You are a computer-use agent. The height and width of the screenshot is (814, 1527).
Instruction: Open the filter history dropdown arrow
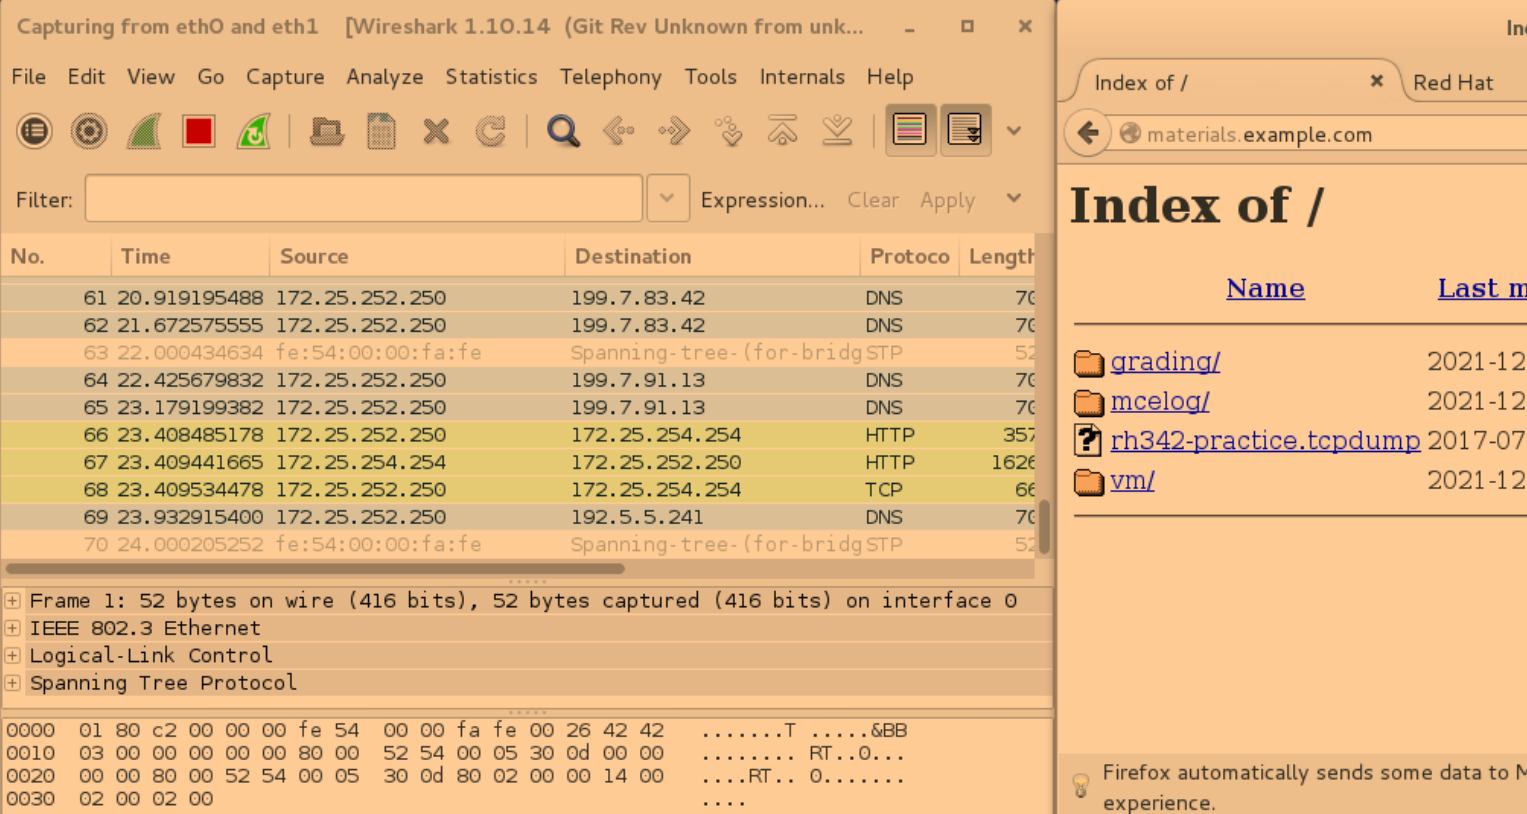(x=667, y=198)
